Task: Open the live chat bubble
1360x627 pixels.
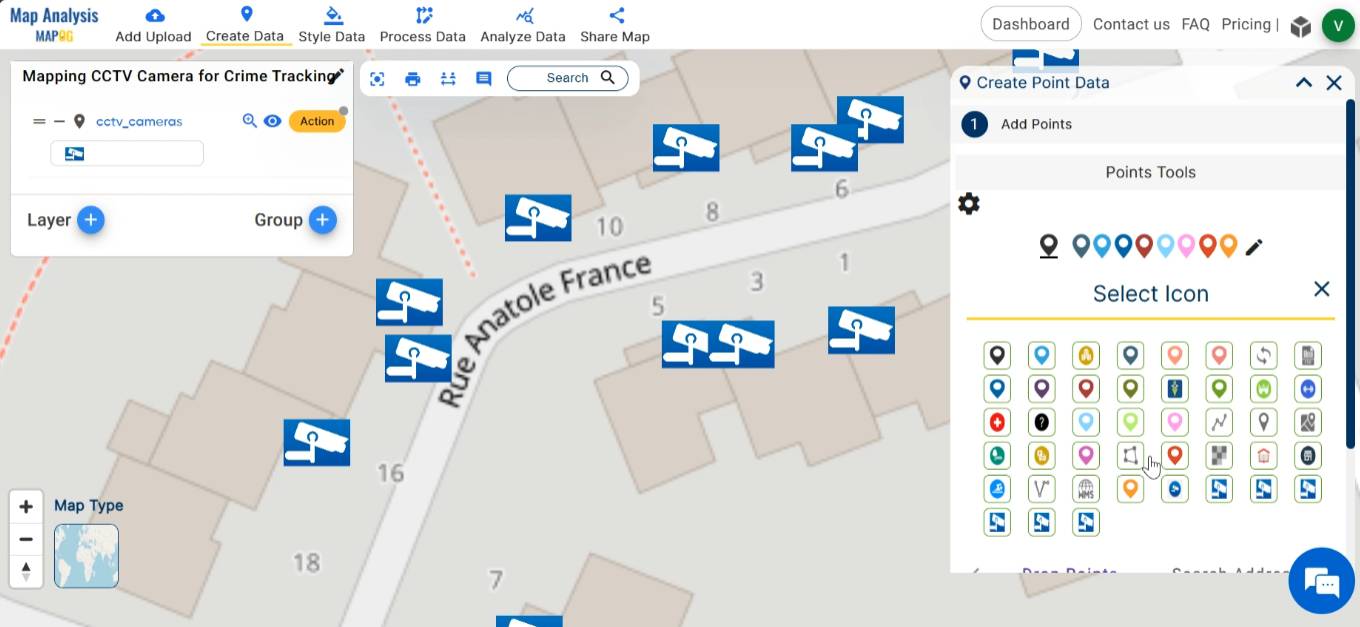Action: click(1321, 580)
